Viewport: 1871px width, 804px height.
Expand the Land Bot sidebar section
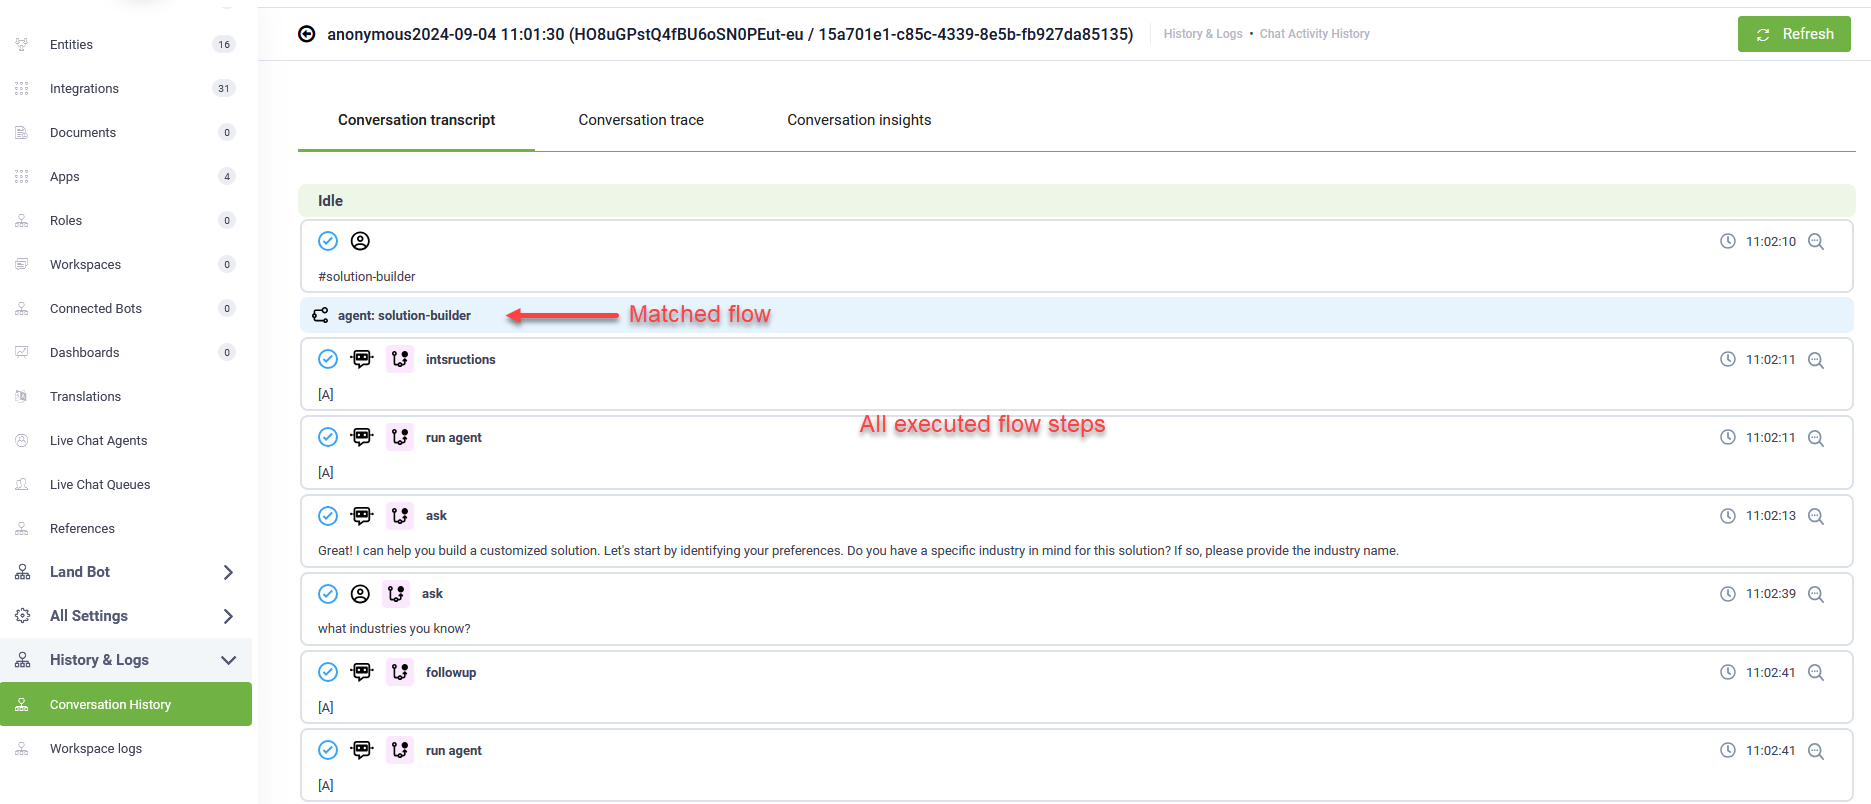tap(227, 572)
